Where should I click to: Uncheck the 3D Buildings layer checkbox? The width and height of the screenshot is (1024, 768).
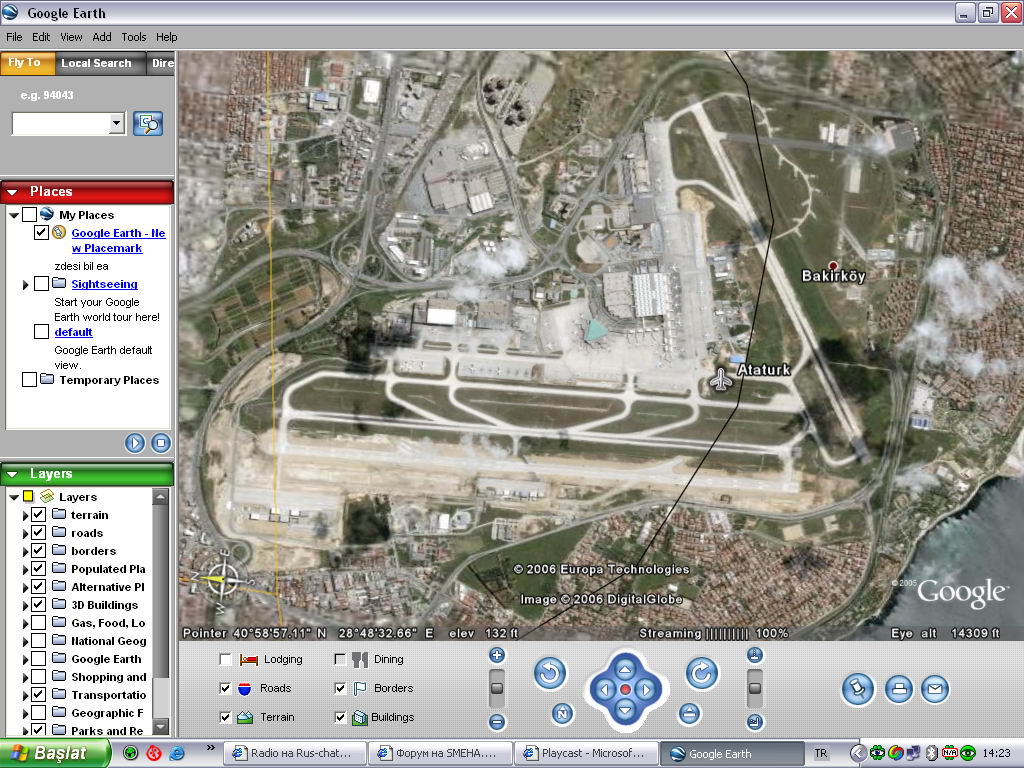point(39,605)
